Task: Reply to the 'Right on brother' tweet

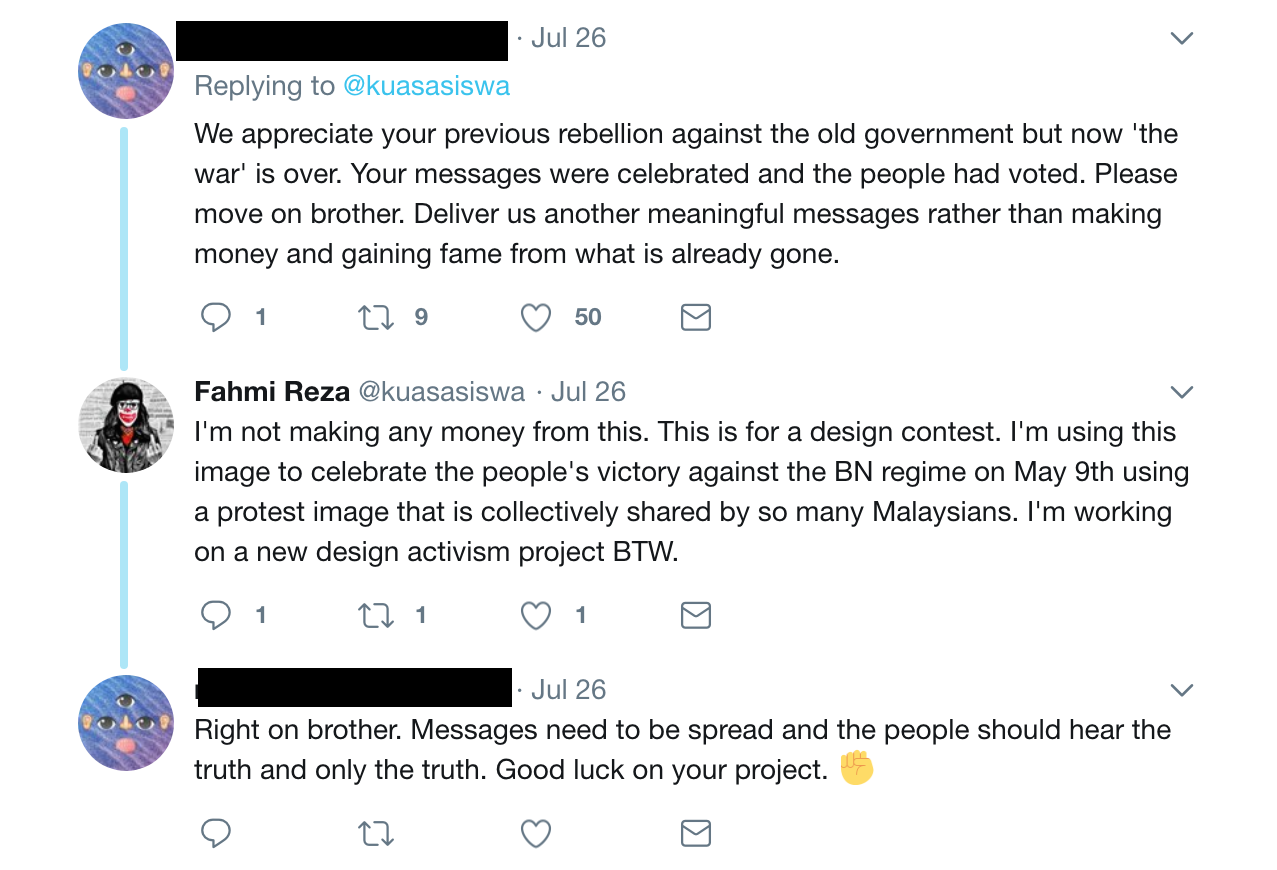Action: [216, 832]
